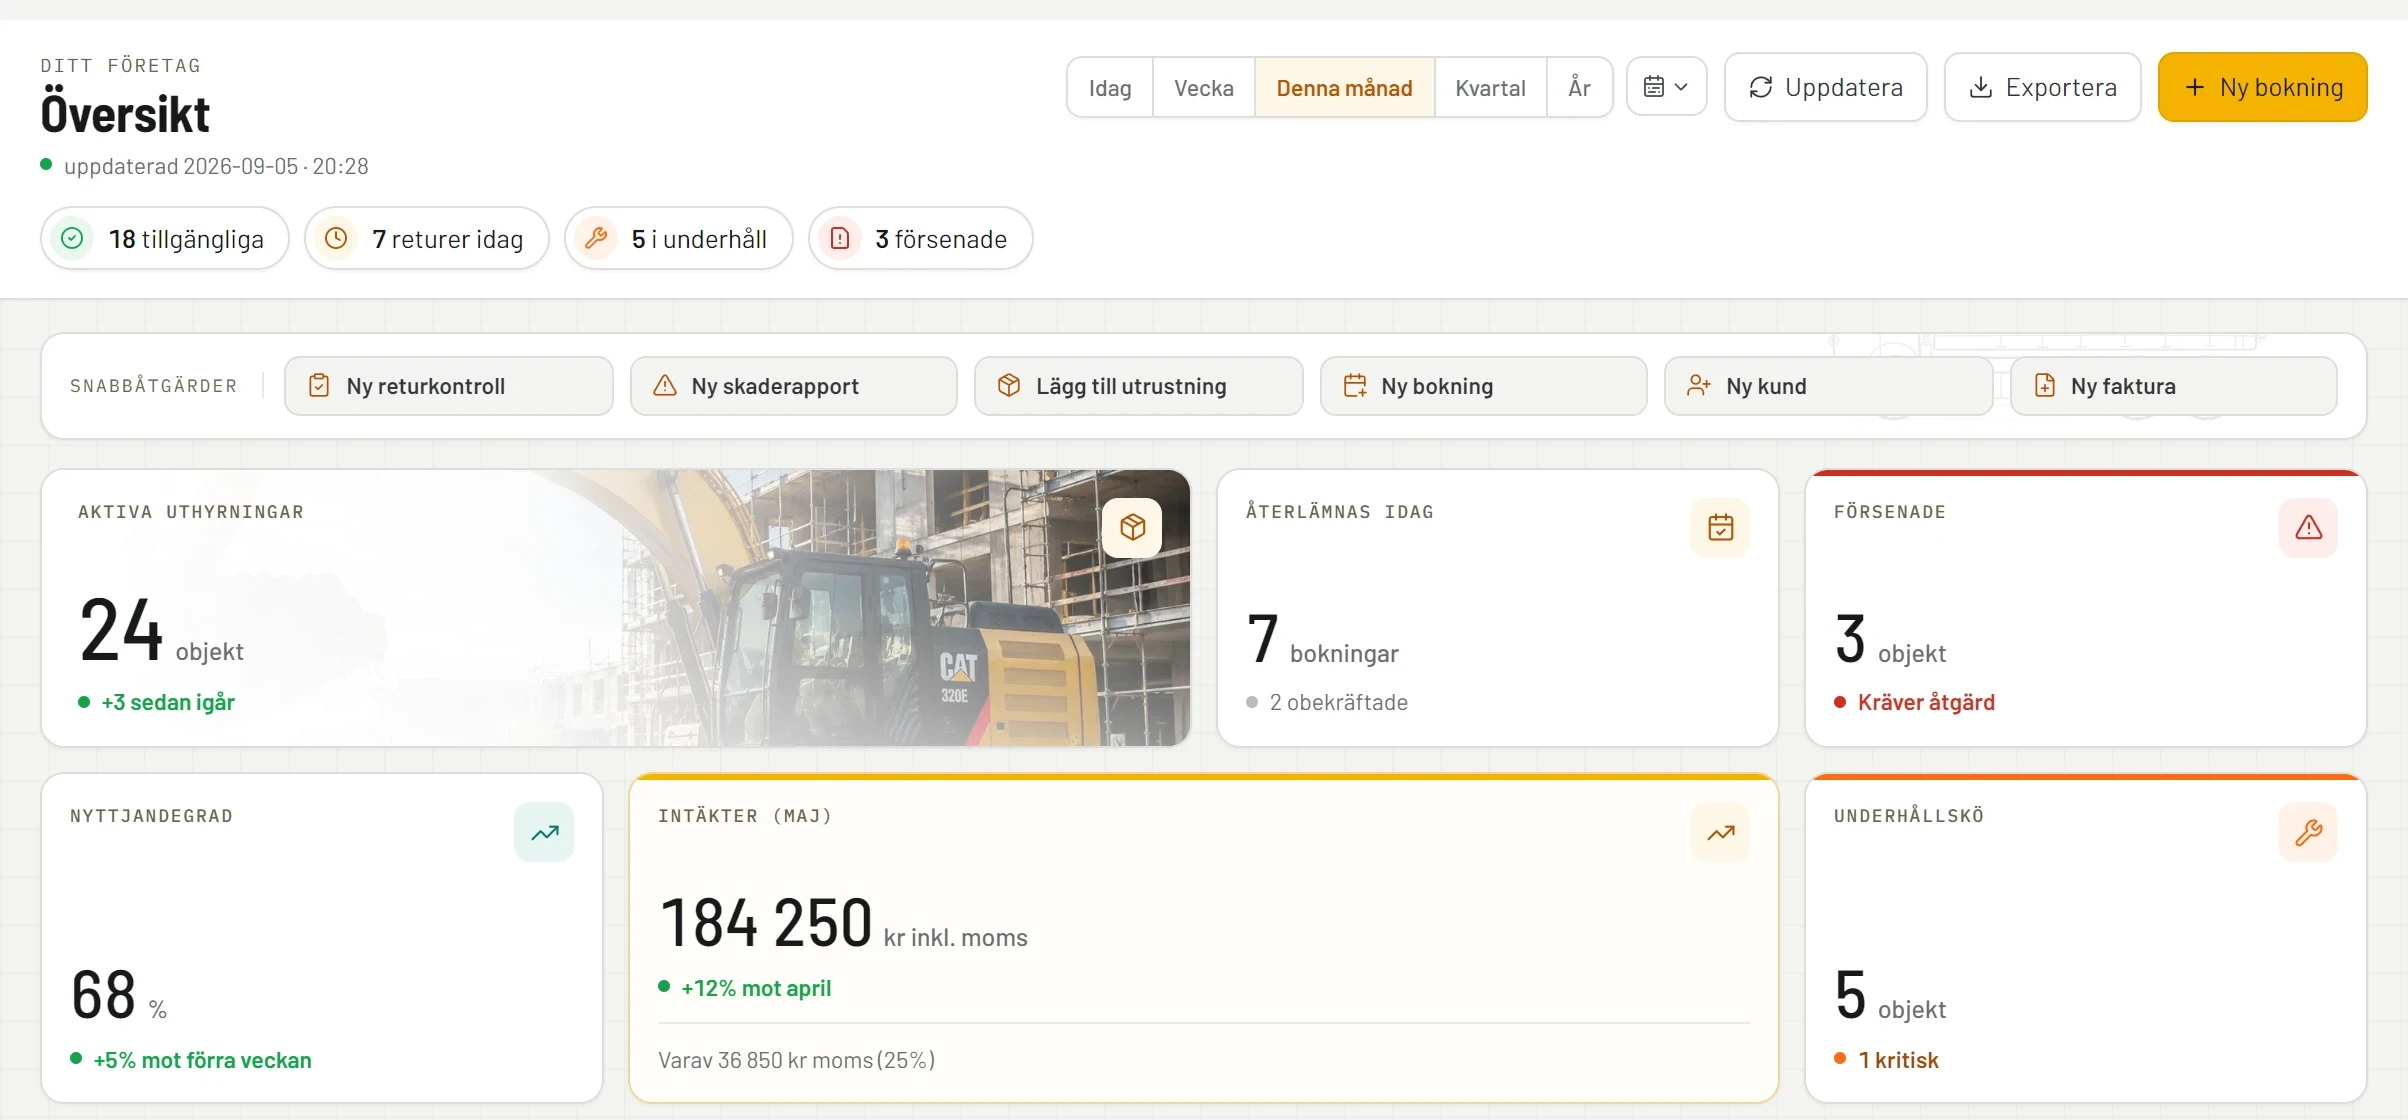
Task: Click Ny bokning in Snabbåtgärder row
Action: tap(1483, 386)
